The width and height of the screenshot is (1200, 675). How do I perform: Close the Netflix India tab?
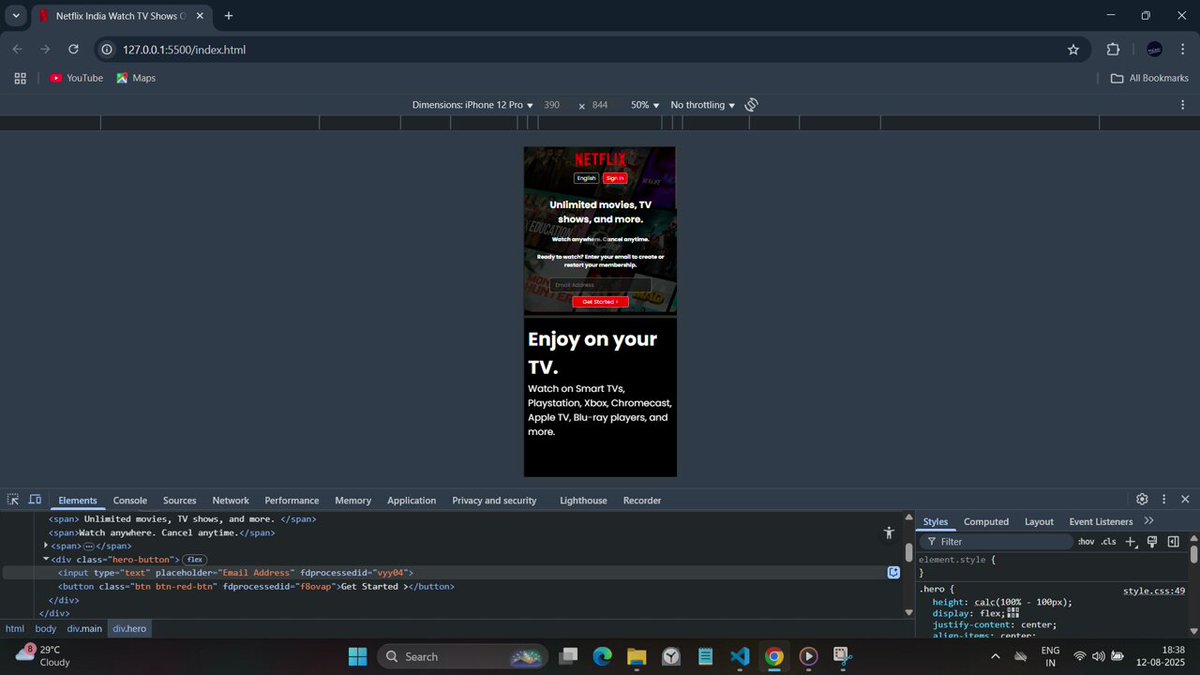pyautogui.click(x=199, y=16)
